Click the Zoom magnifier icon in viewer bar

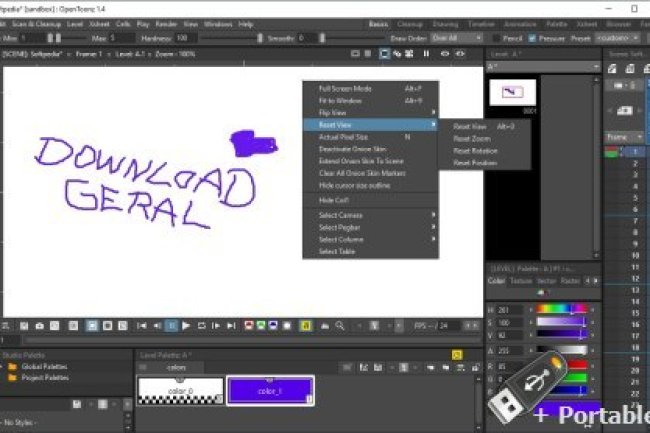(x=341, y=326)
